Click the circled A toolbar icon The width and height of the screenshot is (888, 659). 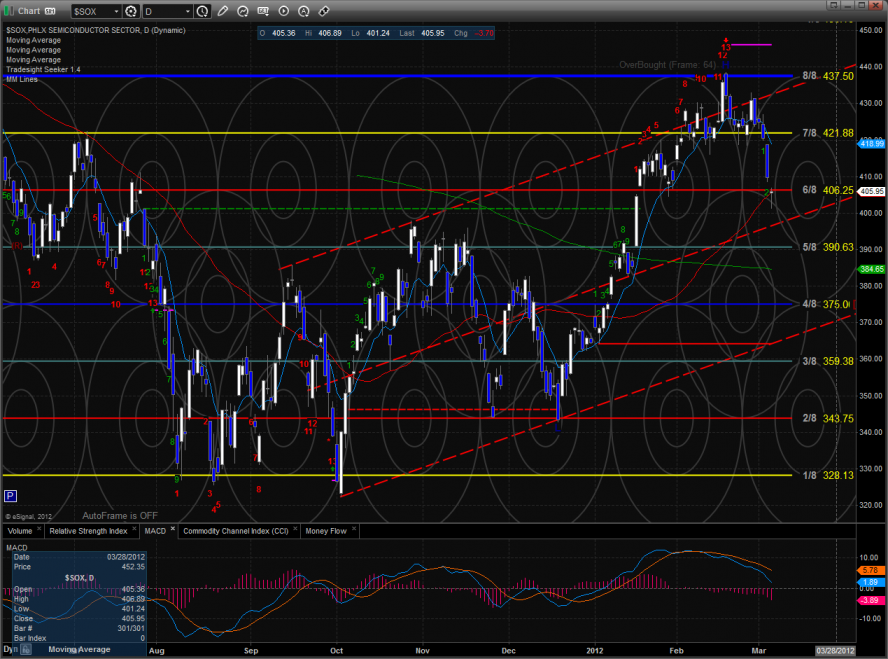[x=305, y=11]
